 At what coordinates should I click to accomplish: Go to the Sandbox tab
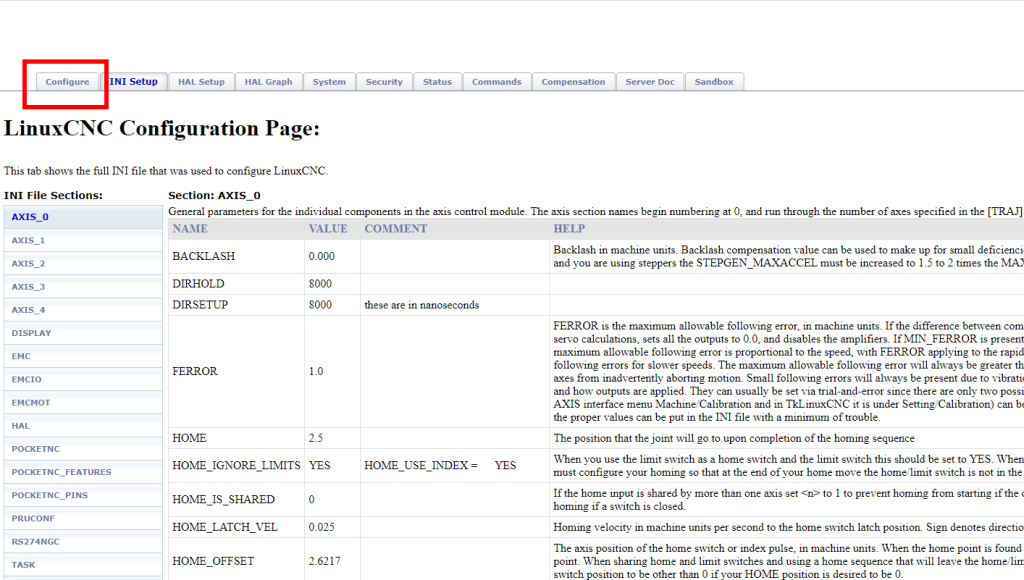click(714, 82)
